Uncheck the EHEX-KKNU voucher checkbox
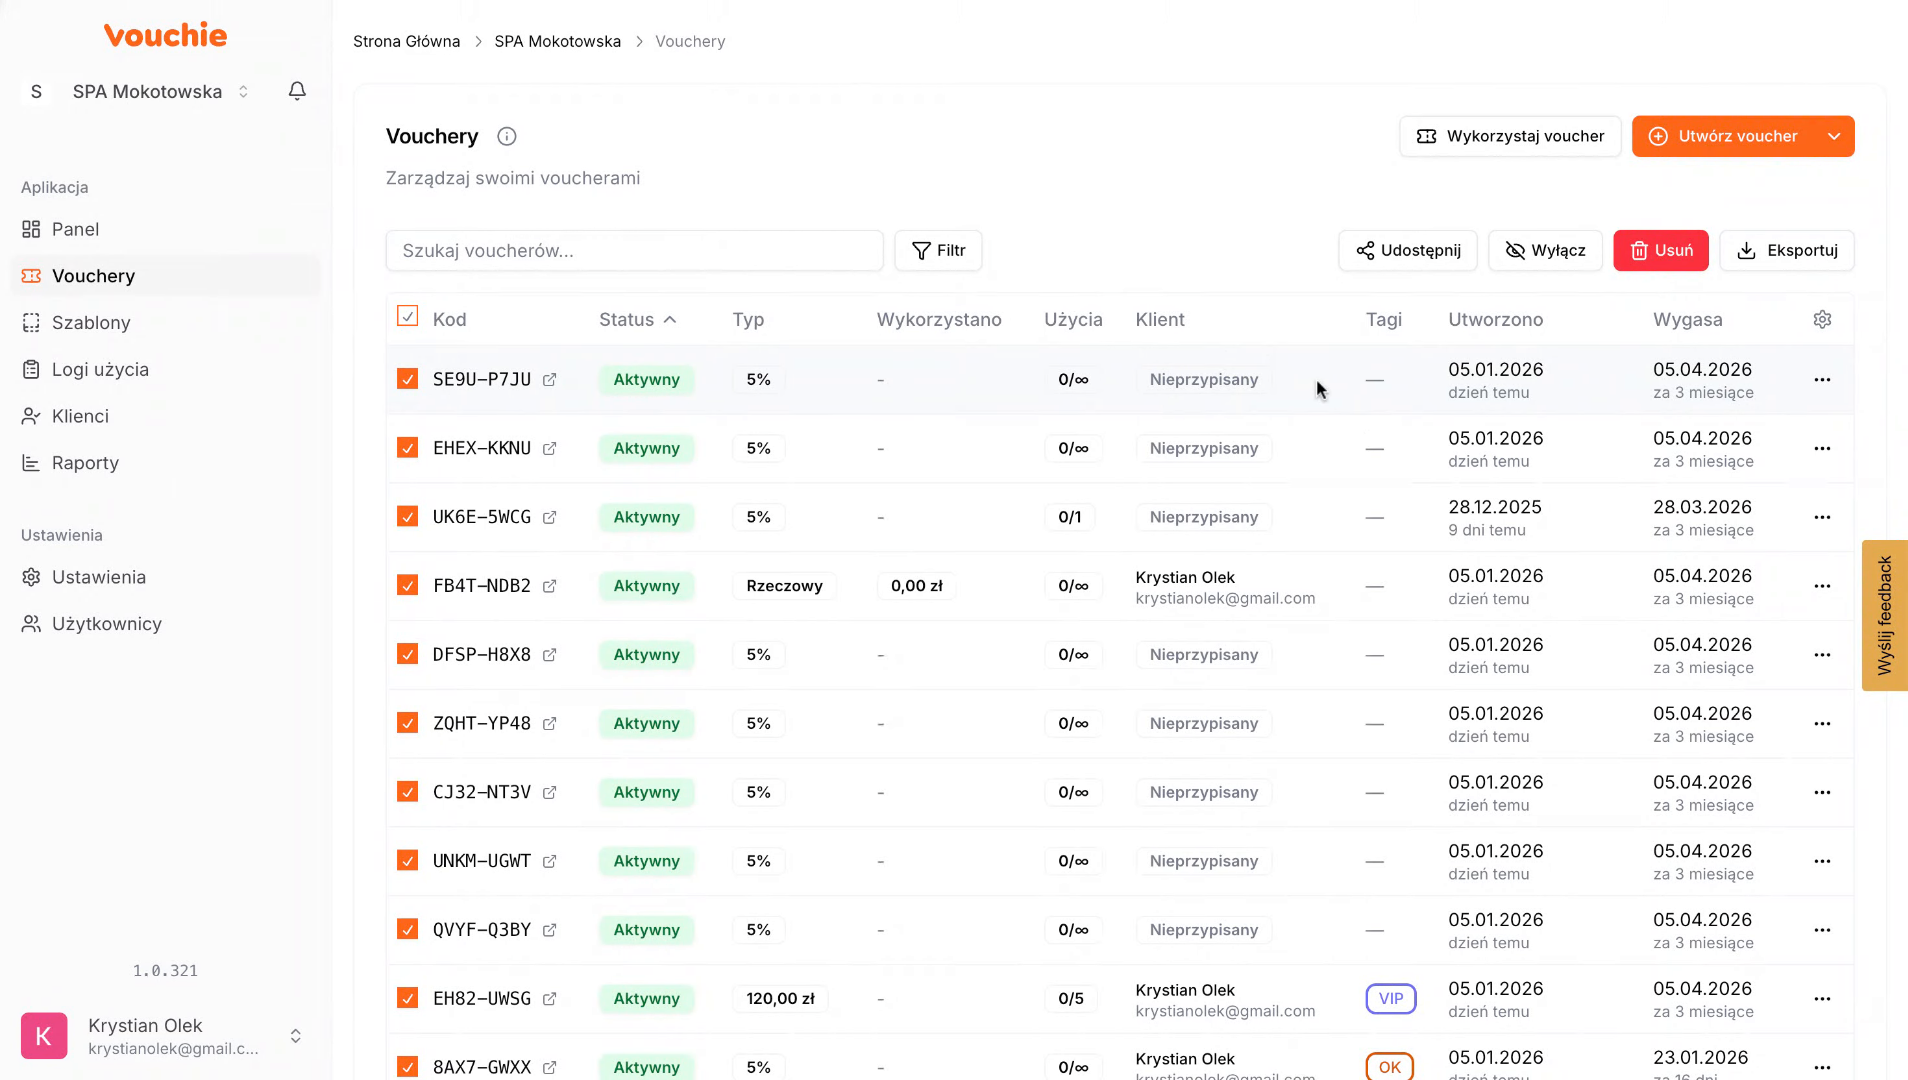This screenshot has height=1080, width=1908. point(407,448)
